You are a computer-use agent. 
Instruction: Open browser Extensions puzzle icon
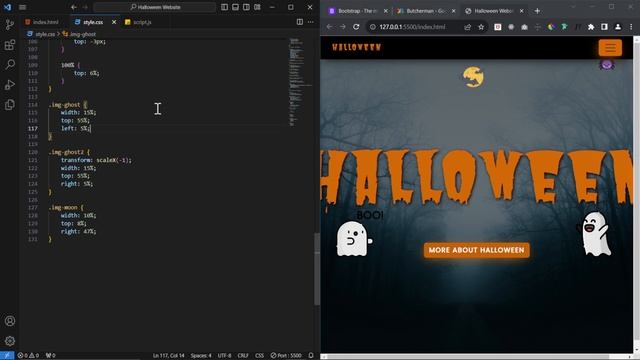tap(591, 27)
